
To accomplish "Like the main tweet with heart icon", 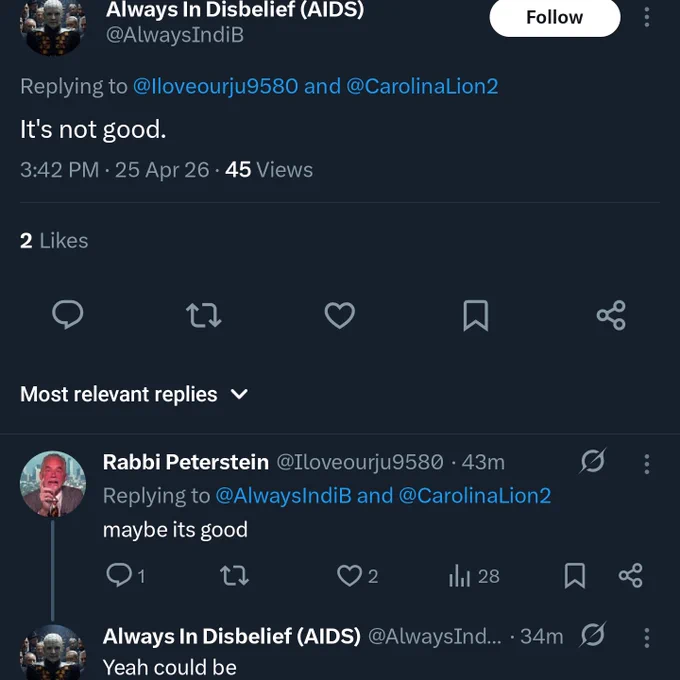I will click(x=340, y=315).
